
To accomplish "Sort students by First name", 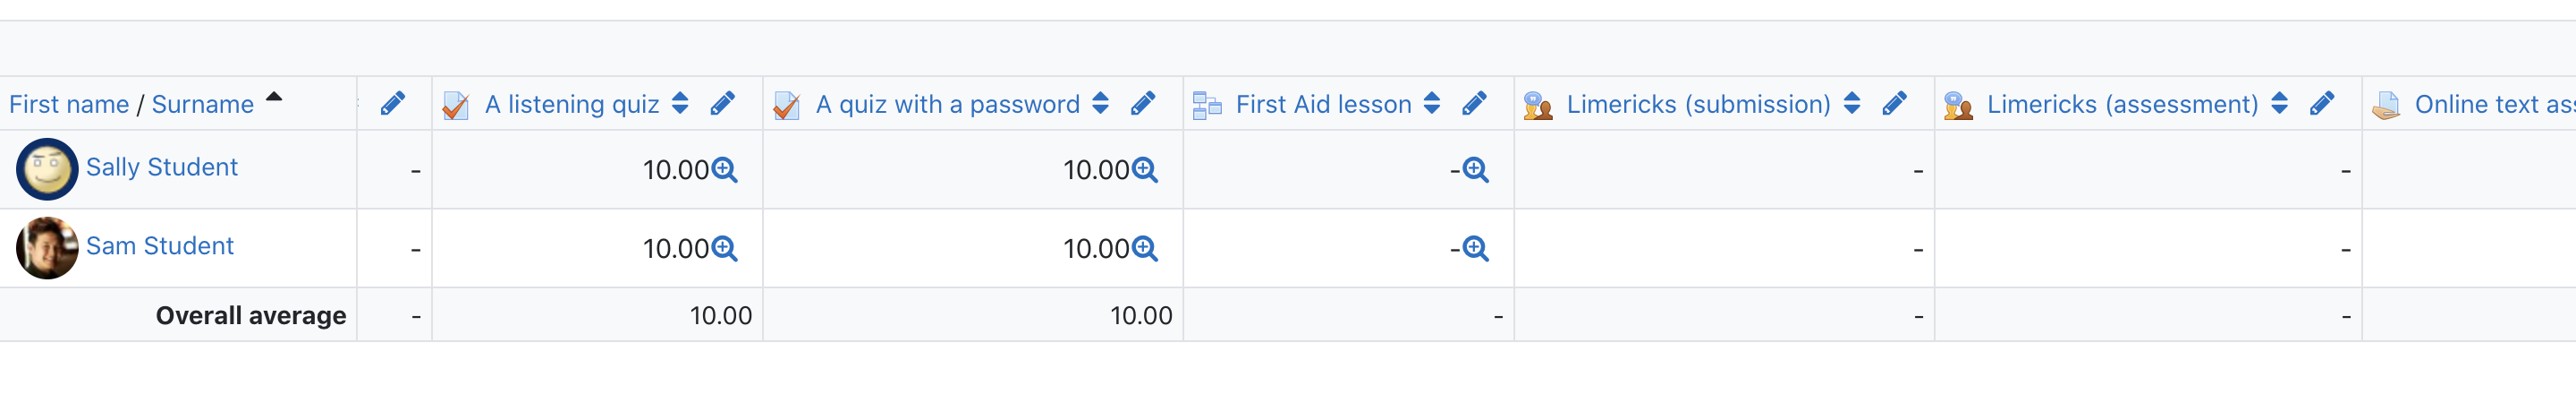I will coord(69,105).
